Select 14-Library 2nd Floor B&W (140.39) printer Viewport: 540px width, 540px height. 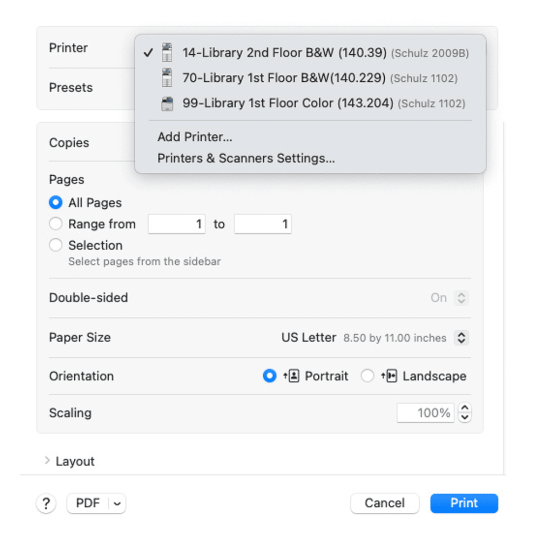(x=310, y=53)
